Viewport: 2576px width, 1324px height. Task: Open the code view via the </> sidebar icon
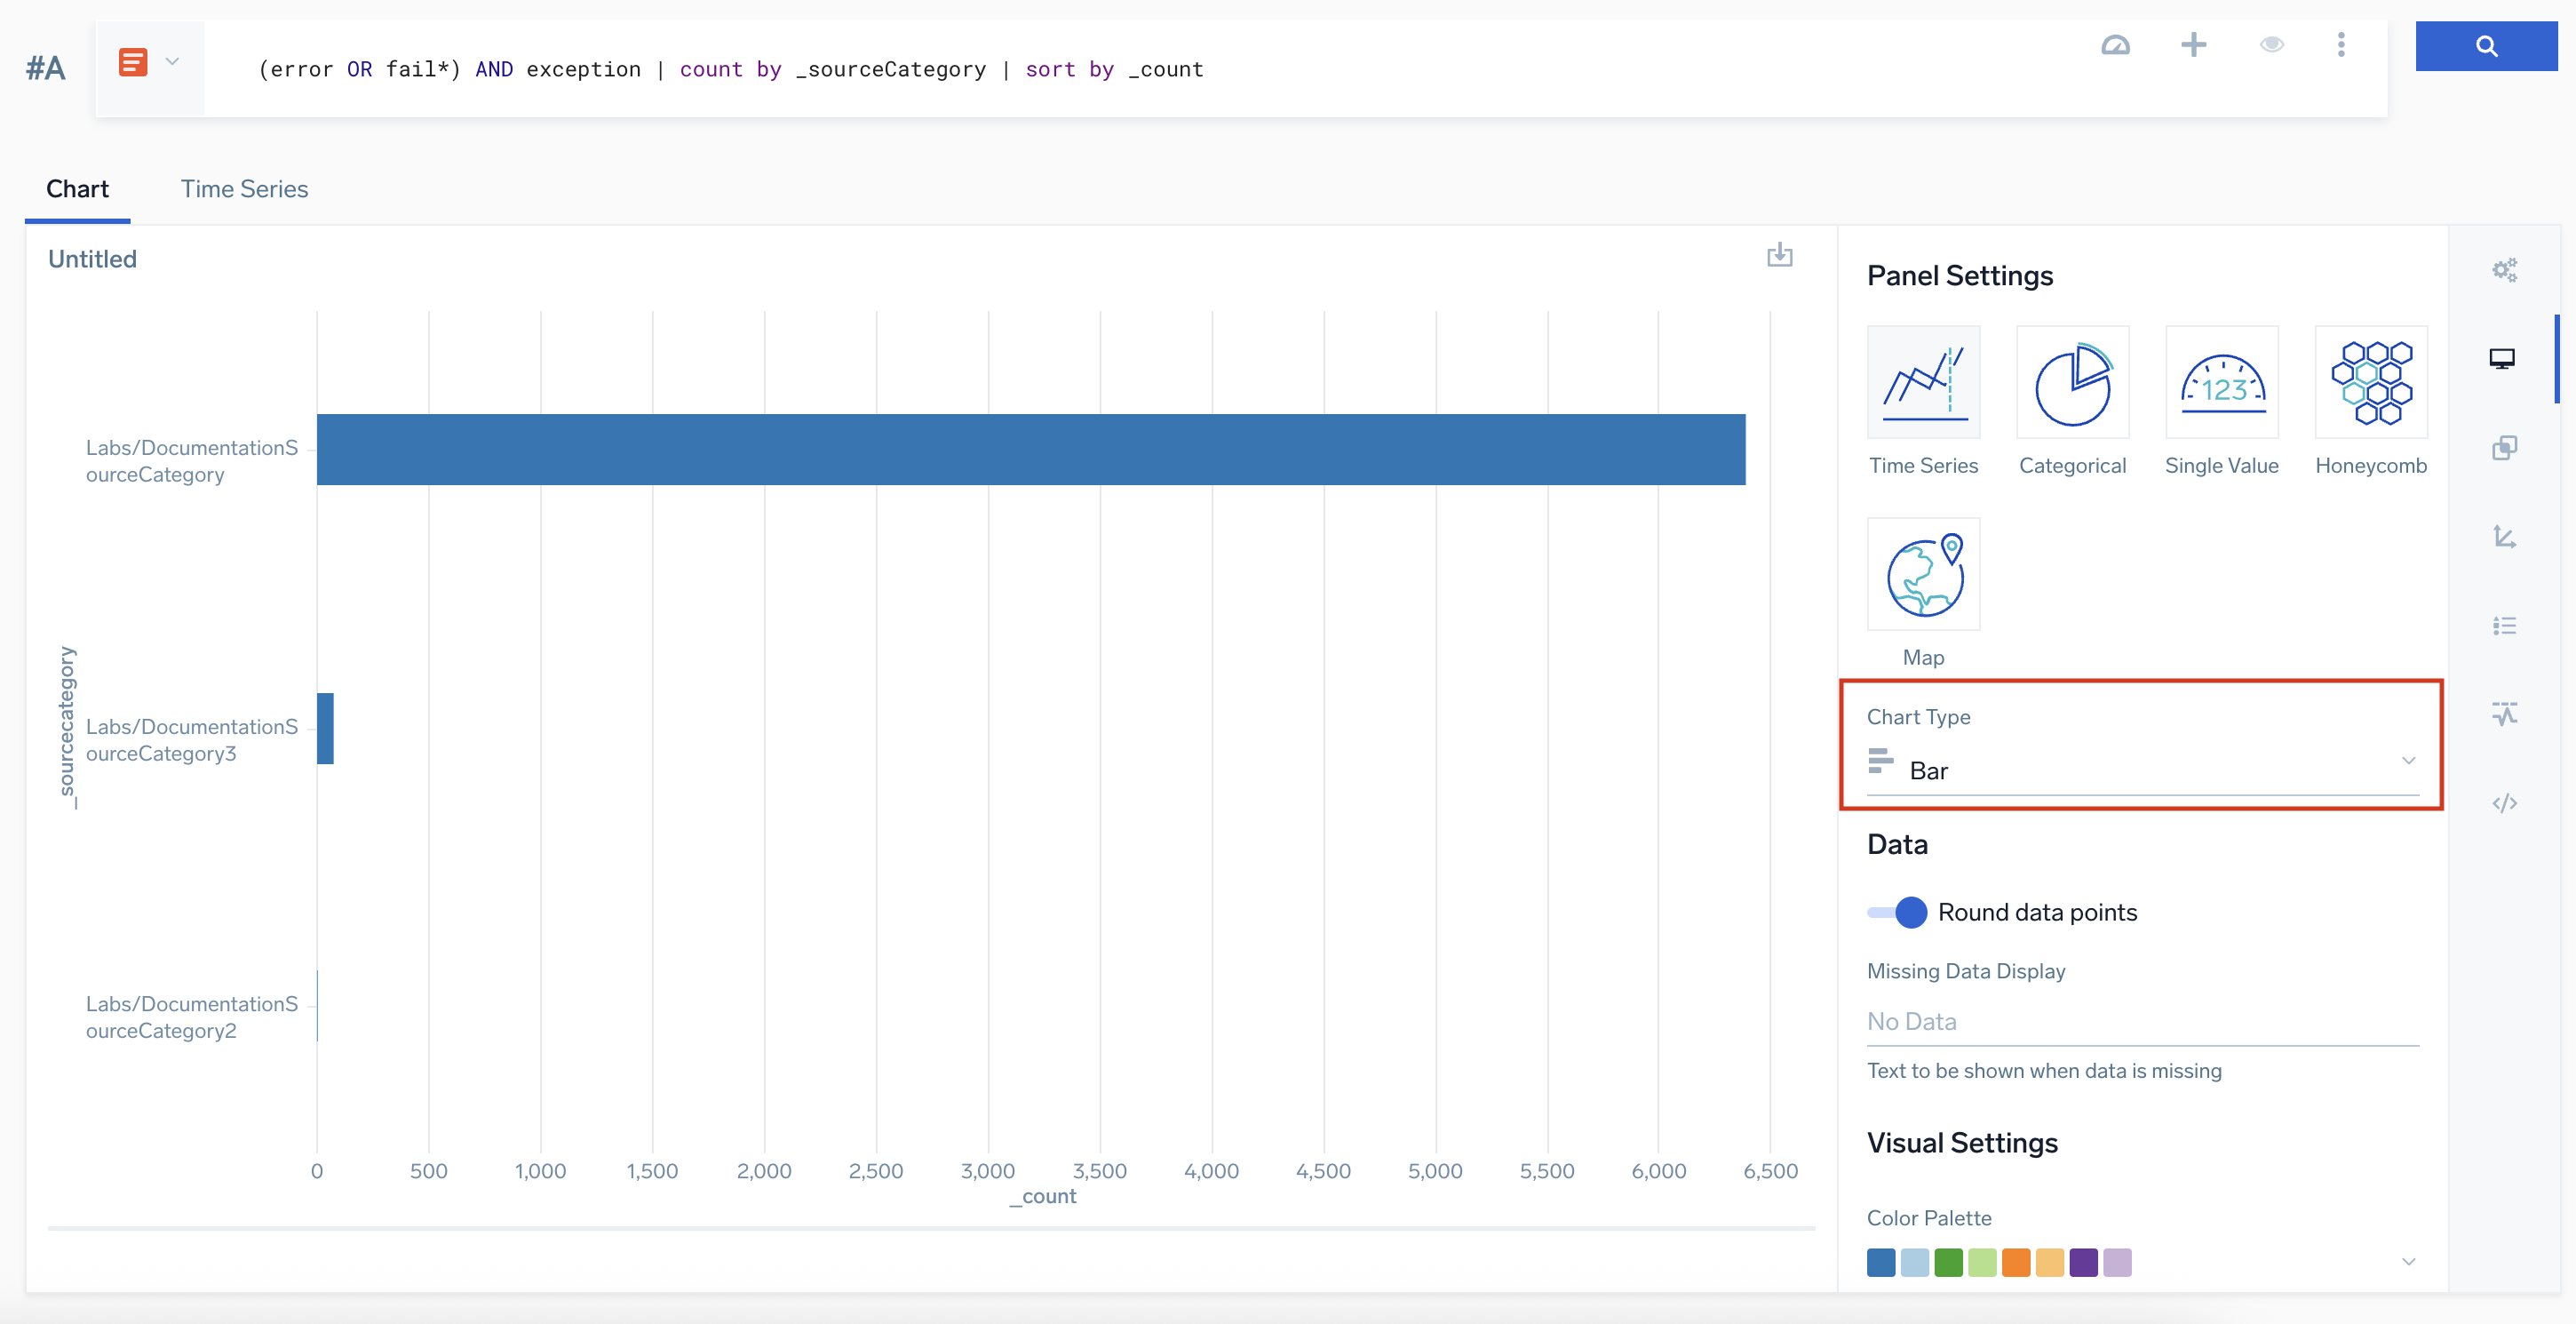coord(2505,803)
